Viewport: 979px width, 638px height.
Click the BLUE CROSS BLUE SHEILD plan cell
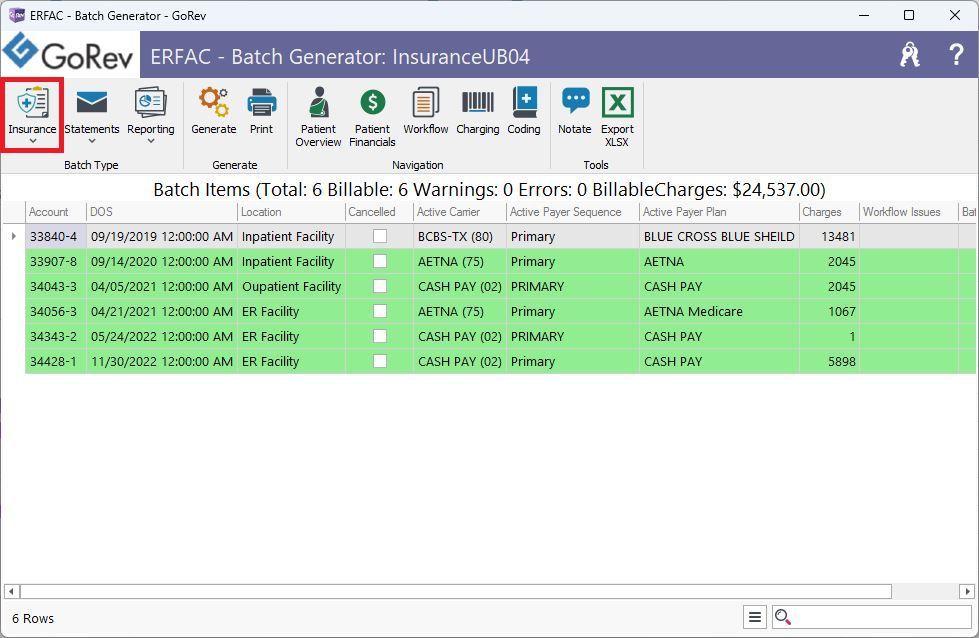pyautogui.click(x=719, y=237)
